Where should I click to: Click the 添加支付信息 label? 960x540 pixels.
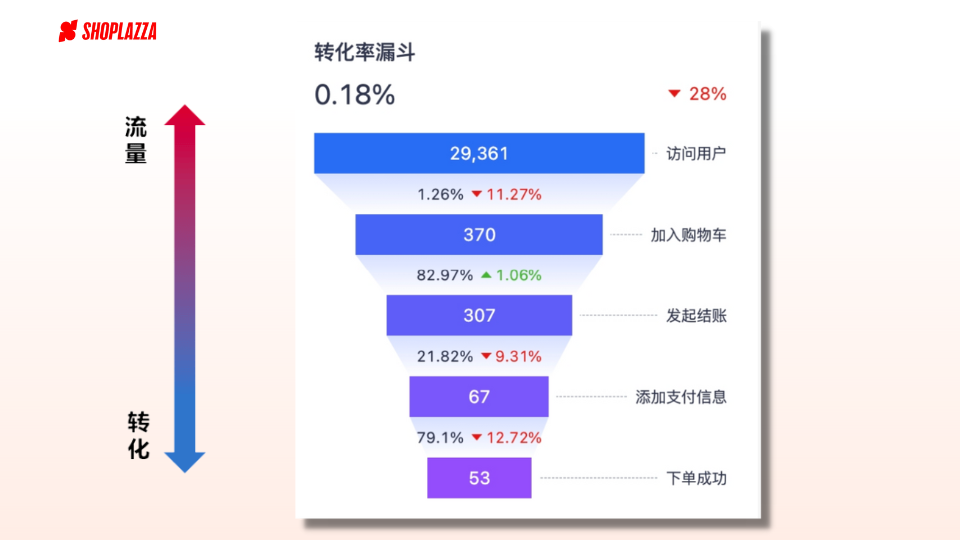click(681, 397)
